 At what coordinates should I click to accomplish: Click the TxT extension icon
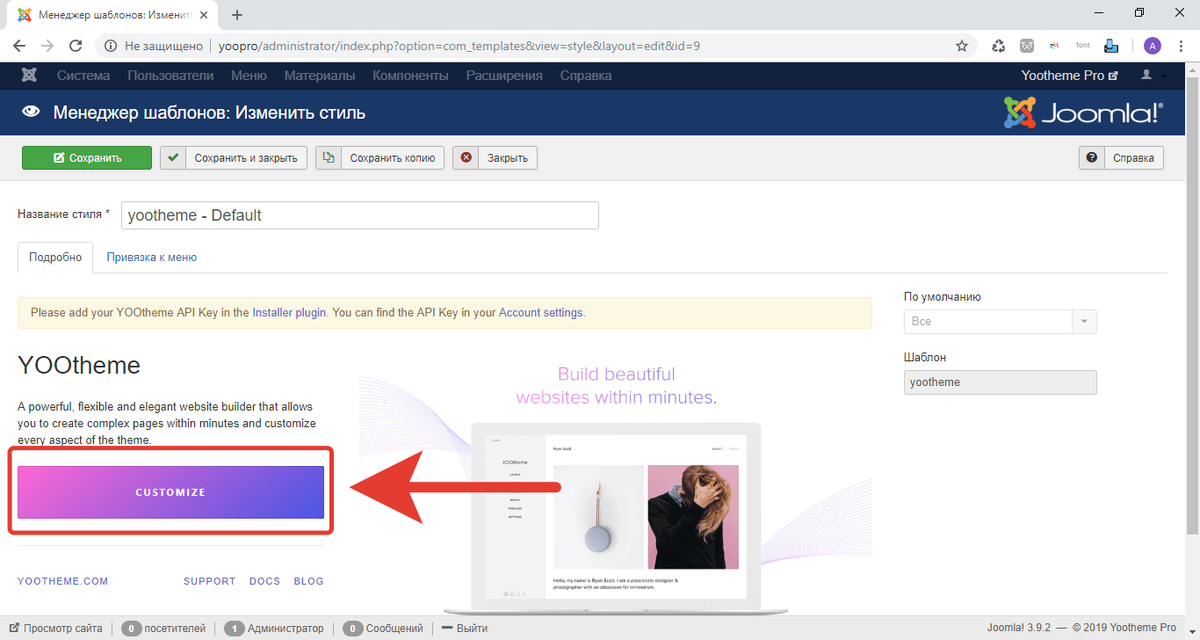point(1027,46)
